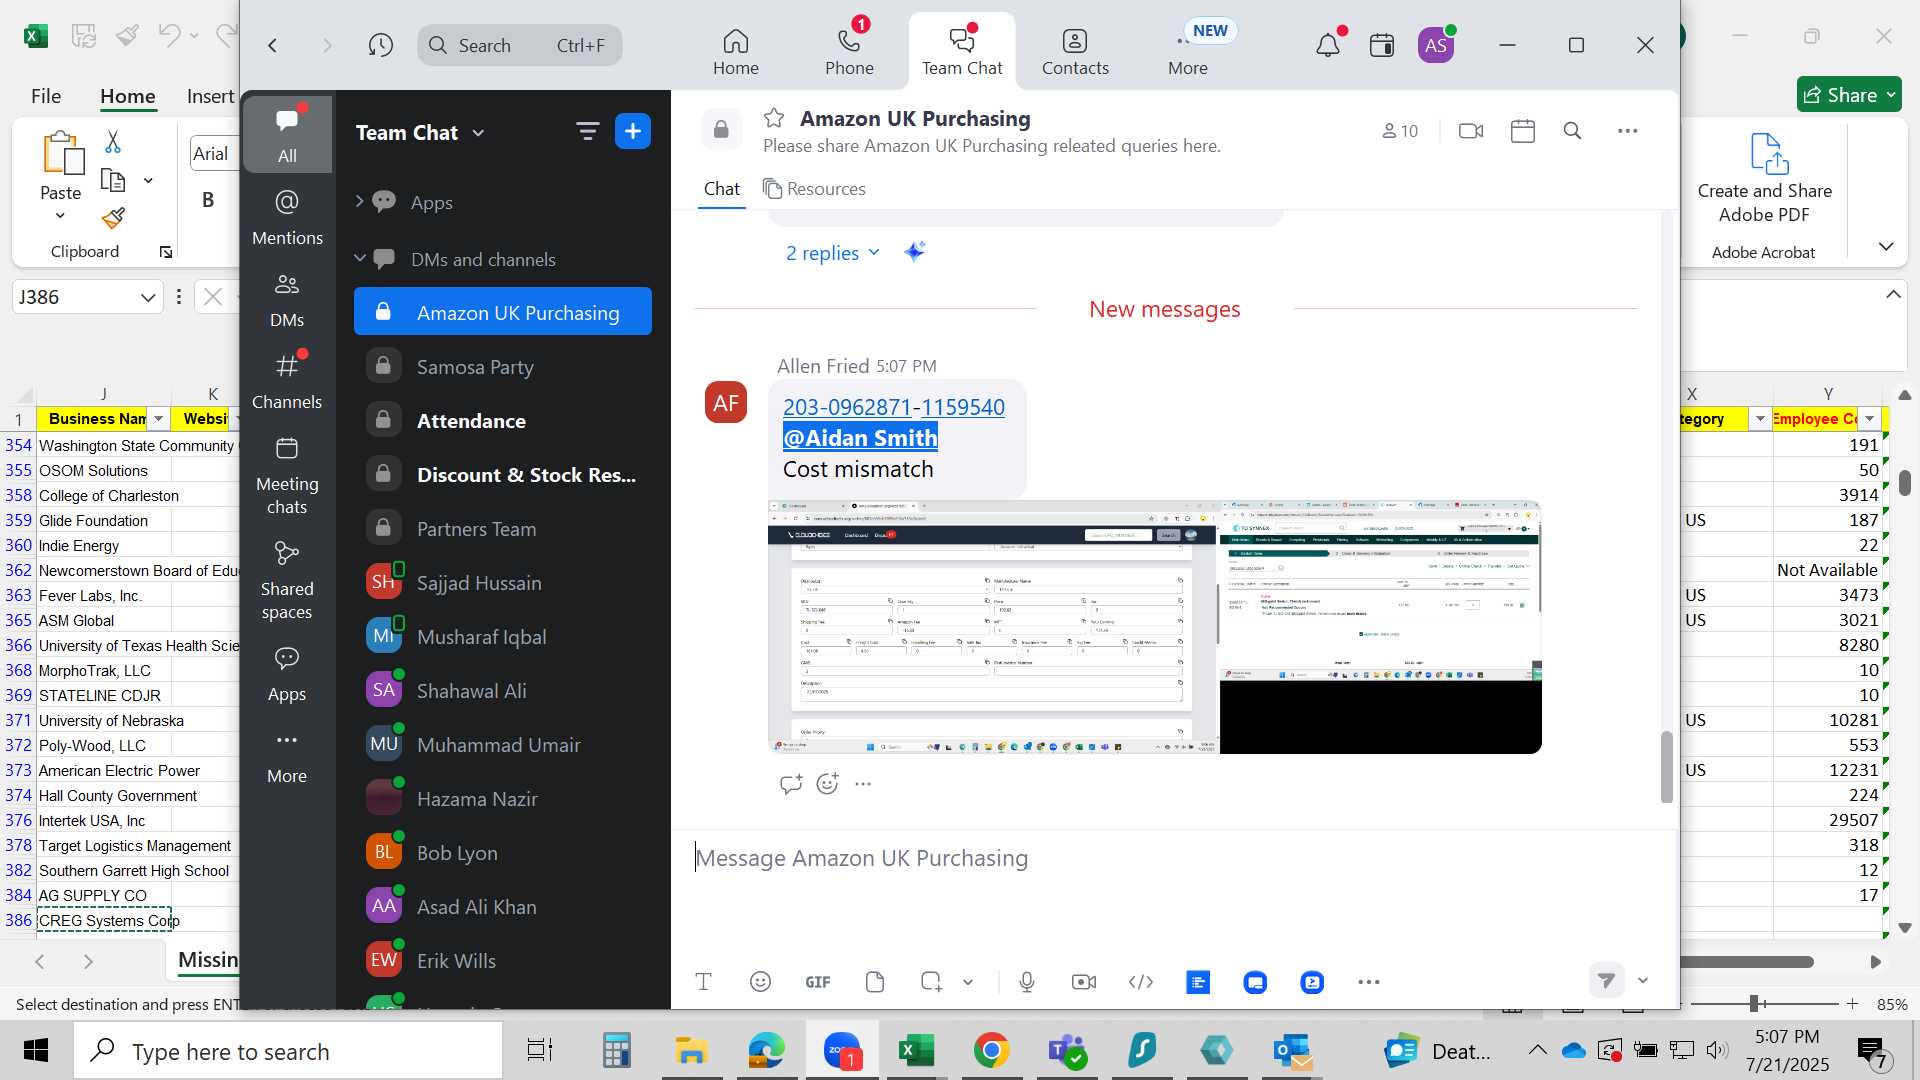Click the notifications bell icon
The width and height of the screenshot is (1920, 1080).
pos(1328,45)
